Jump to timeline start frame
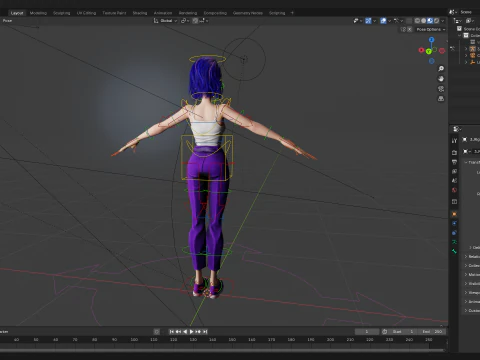Screen dimensions: 480x360 click(x=172, y=332)
